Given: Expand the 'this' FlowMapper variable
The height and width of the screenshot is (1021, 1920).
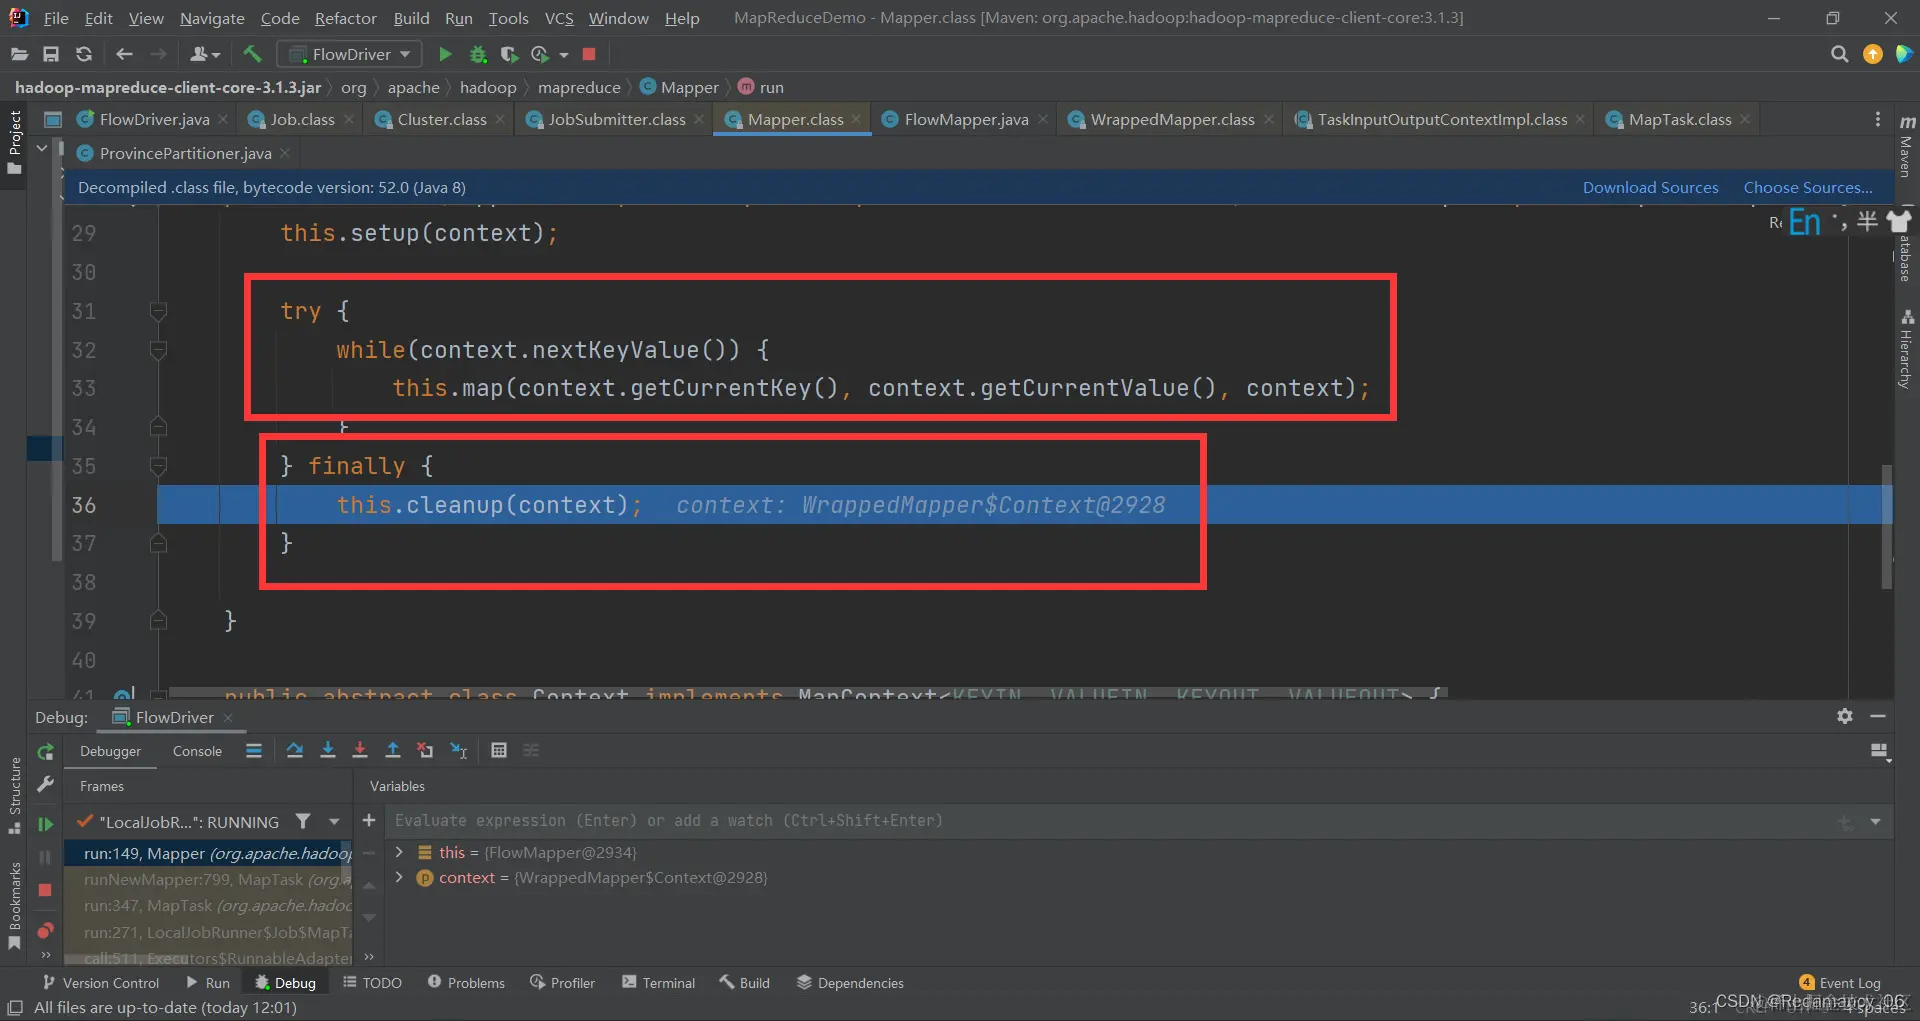Looking at the screenshot, I should click(x=399, y=852).
